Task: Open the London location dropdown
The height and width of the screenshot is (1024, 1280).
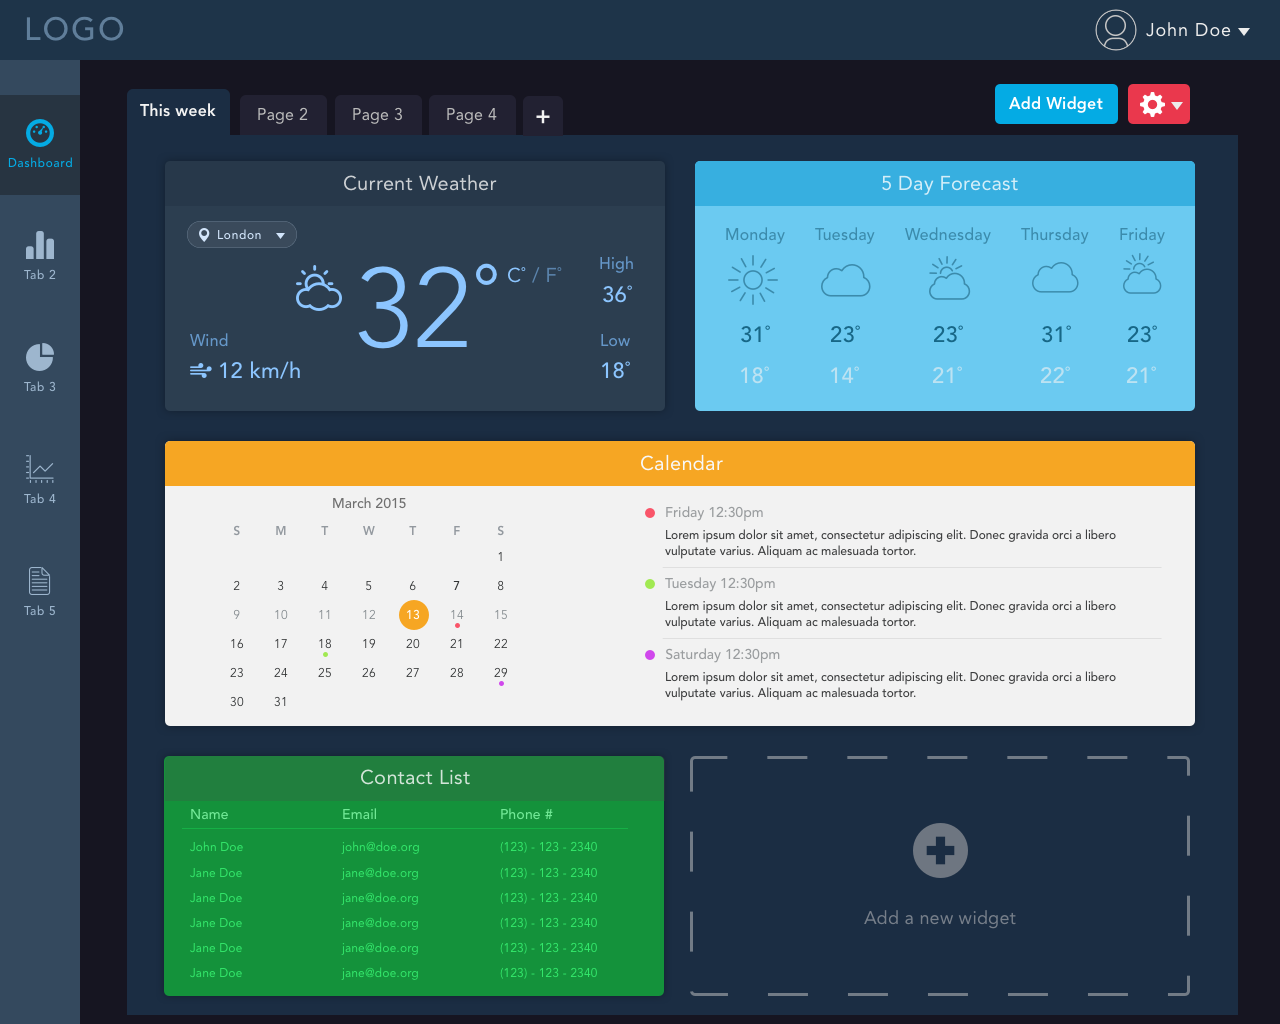Action: point(242,235)
